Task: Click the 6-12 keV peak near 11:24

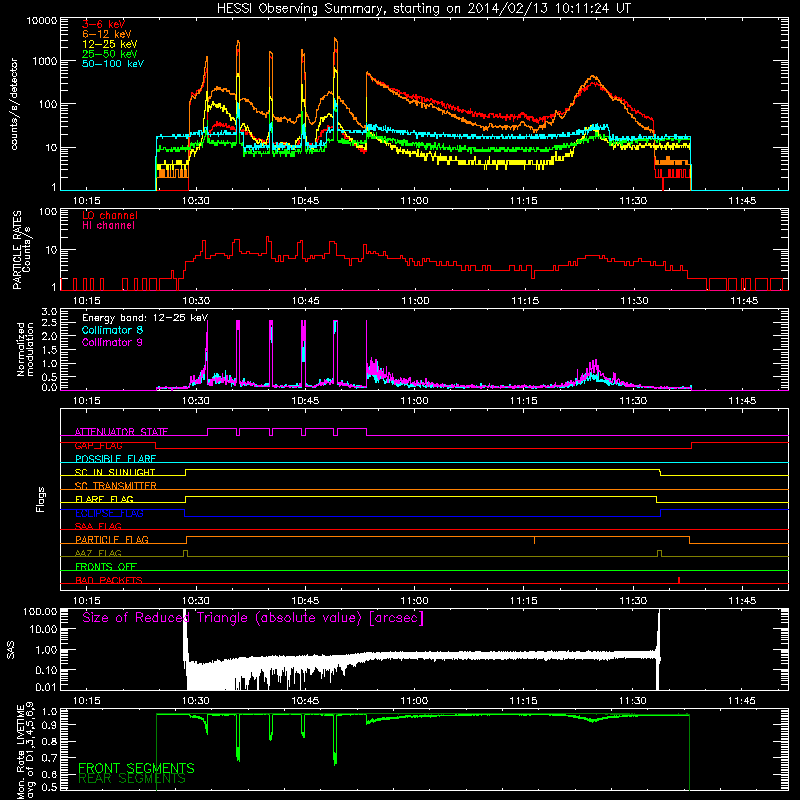Action: tap(592, 77)
